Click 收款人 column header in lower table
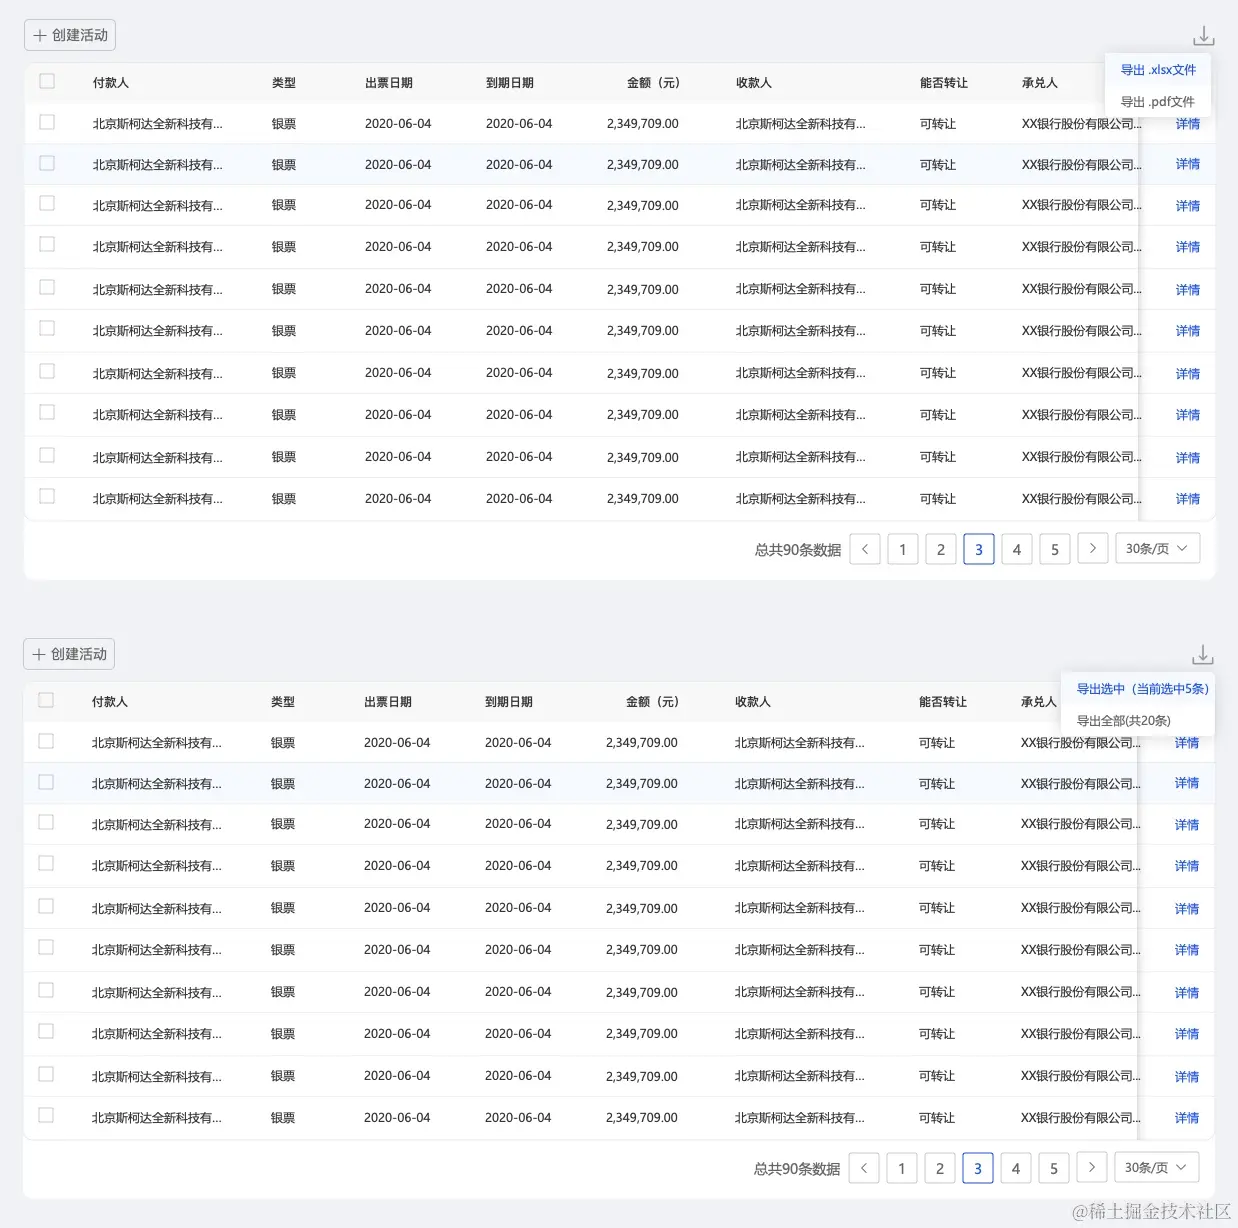Viewport: 1238px width, 1228px height. click(x=753, y=702)
